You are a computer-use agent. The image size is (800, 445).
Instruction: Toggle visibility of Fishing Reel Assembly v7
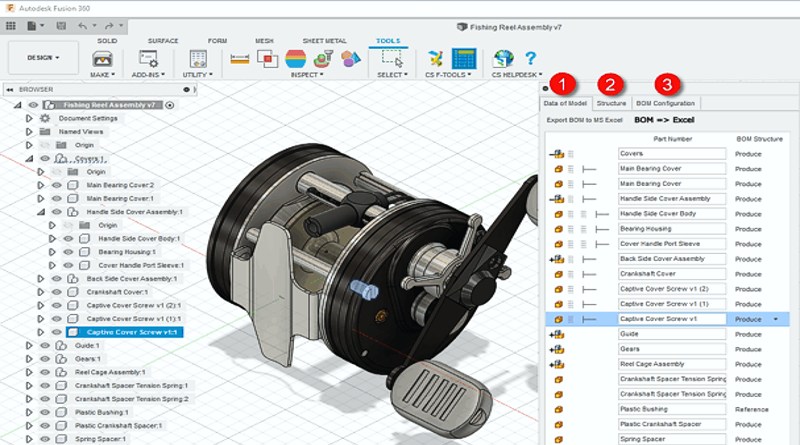(x=33, y=105)
